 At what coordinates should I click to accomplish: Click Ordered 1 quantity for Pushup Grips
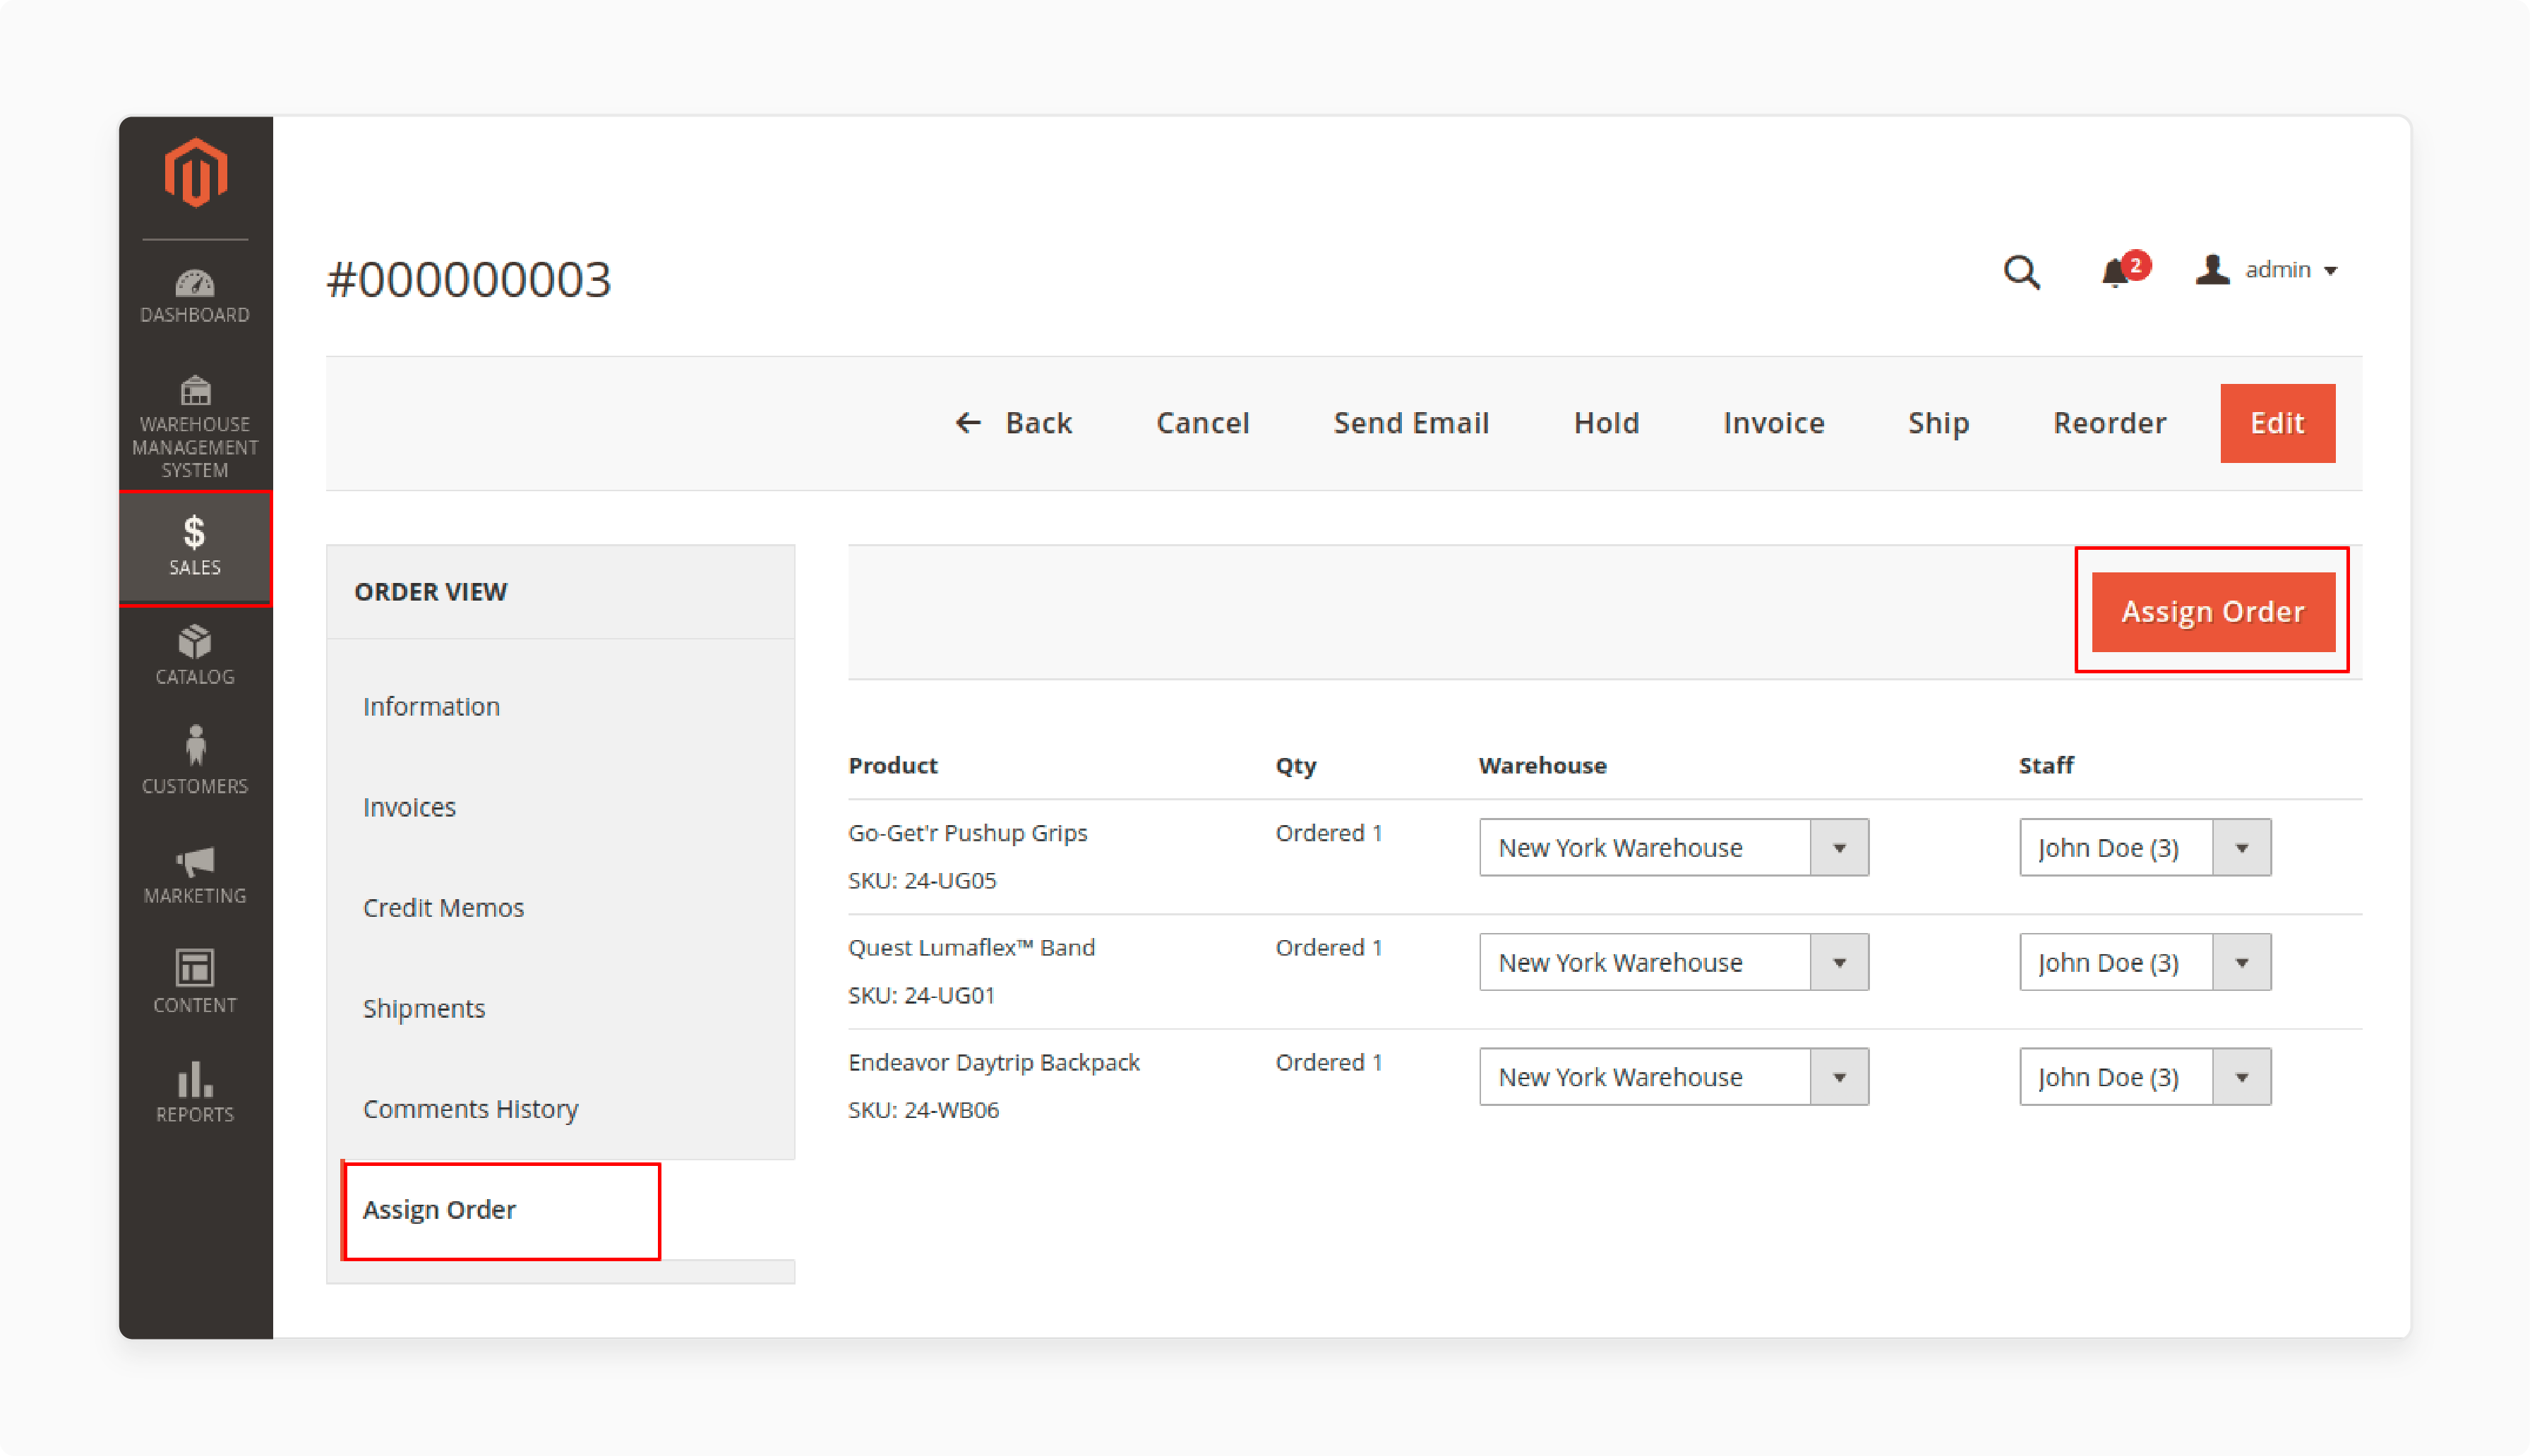1328,833
